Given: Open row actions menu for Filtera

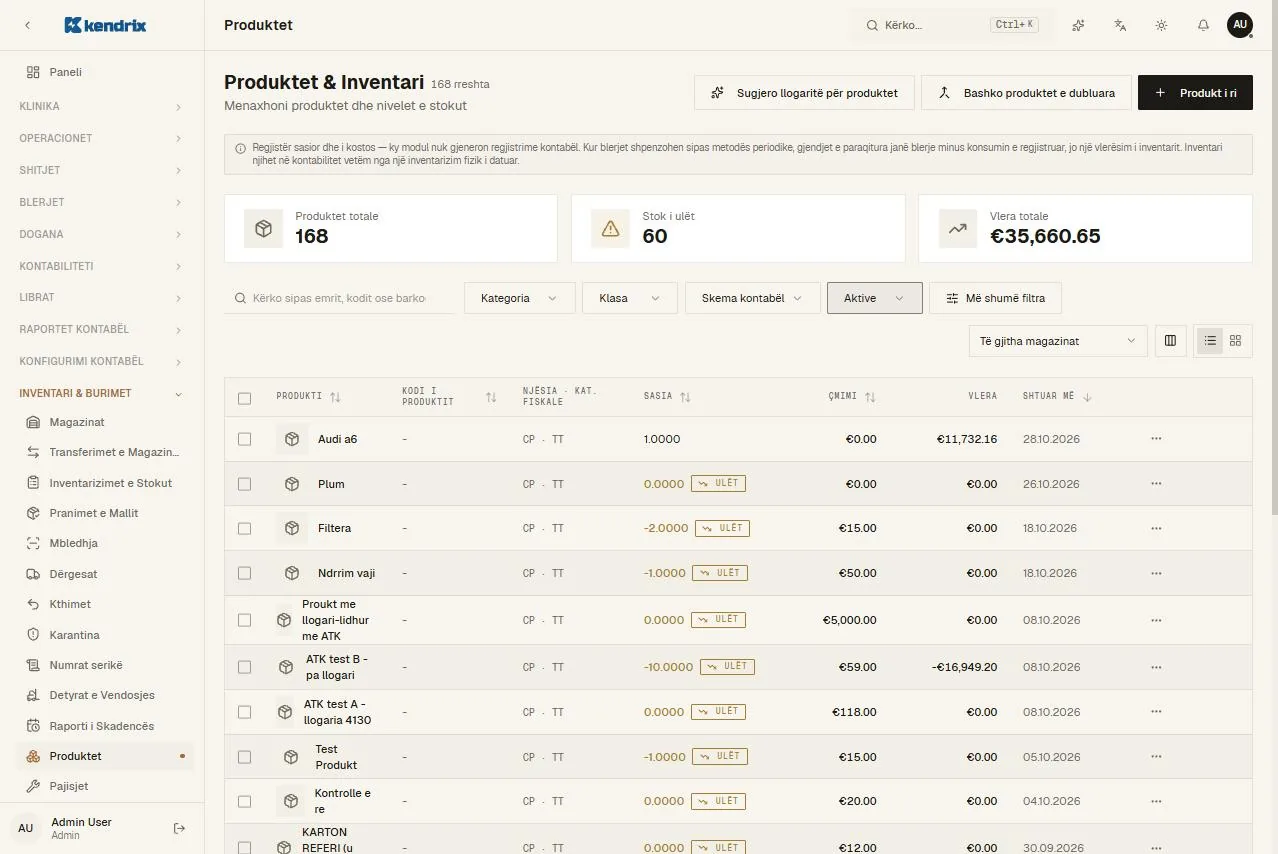Looking at the screenshot, I should tap(1156, 528).
